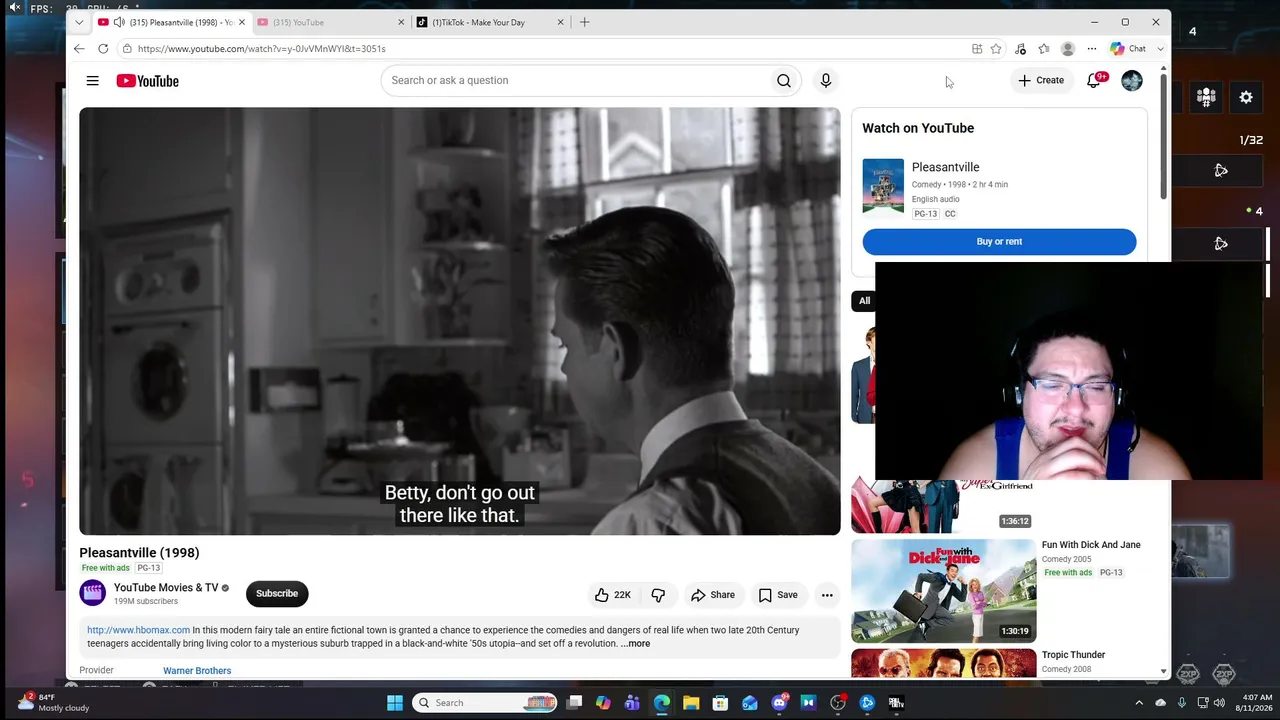The width and height of the screenshot is (1280, 720).
Task: Click Buy or rent for Pleasantville
Action: [999, 241]
